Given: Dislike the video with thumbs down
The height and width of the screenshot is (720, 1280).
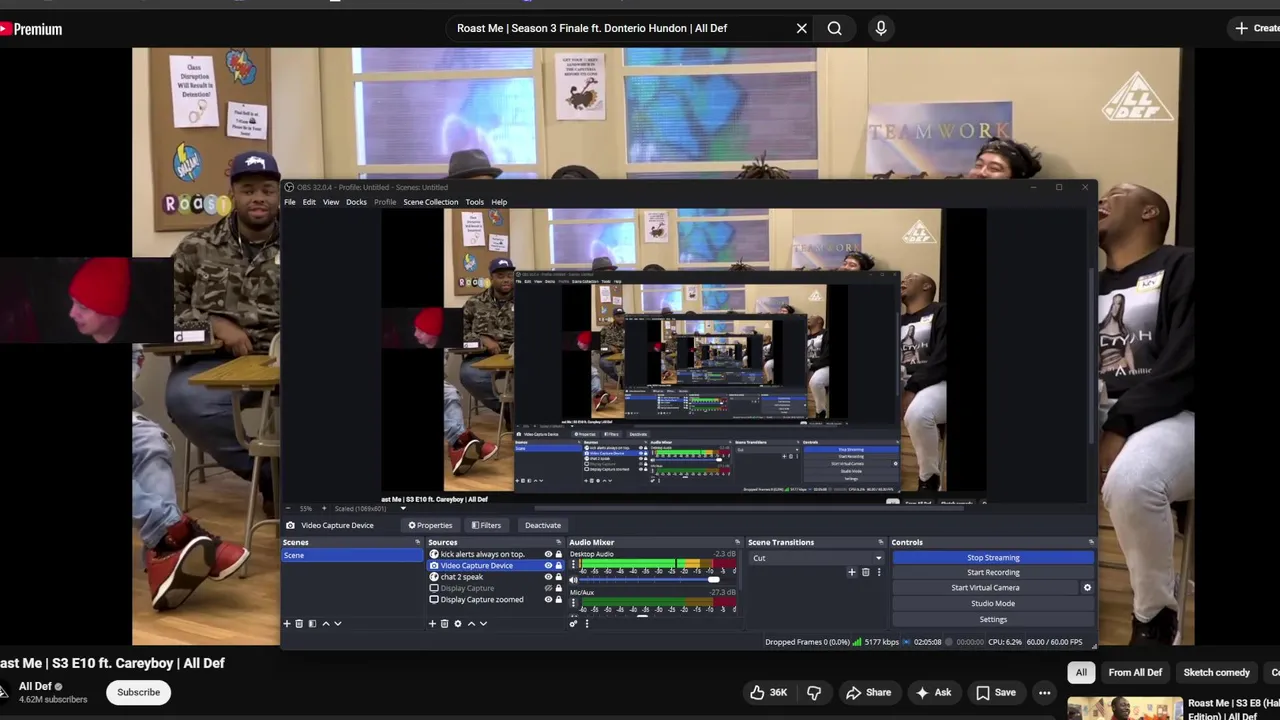Looking at the screenshot, I should [814, 692].
